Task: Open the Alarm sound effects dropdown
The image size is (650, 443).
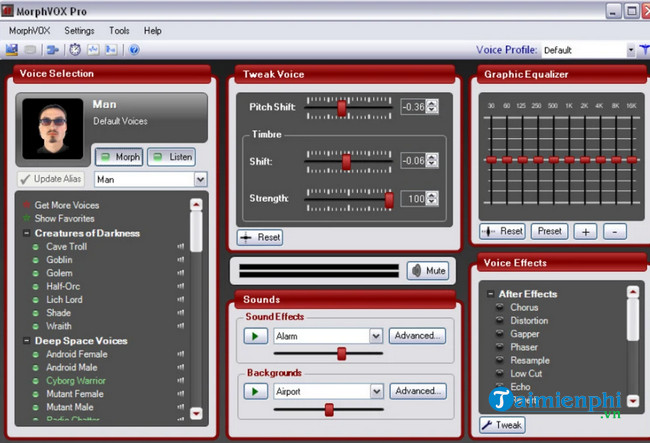Action: pyautogui.click(x=376, y=336)
